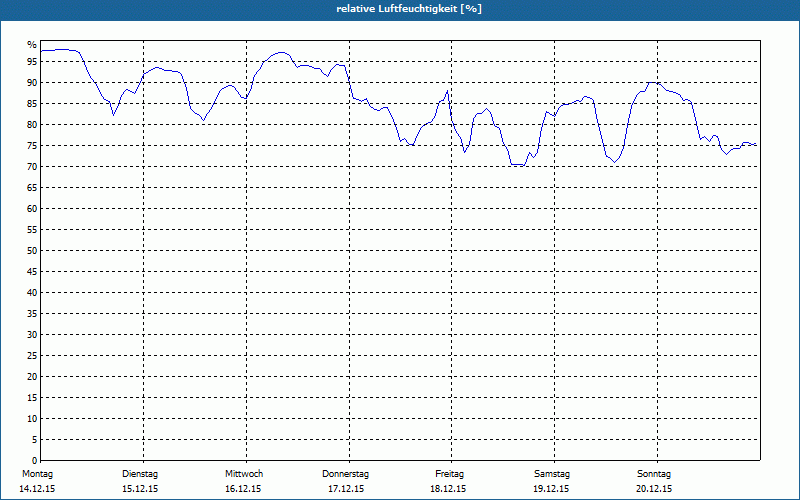Click the y-axis value '20'

point(32,377)
